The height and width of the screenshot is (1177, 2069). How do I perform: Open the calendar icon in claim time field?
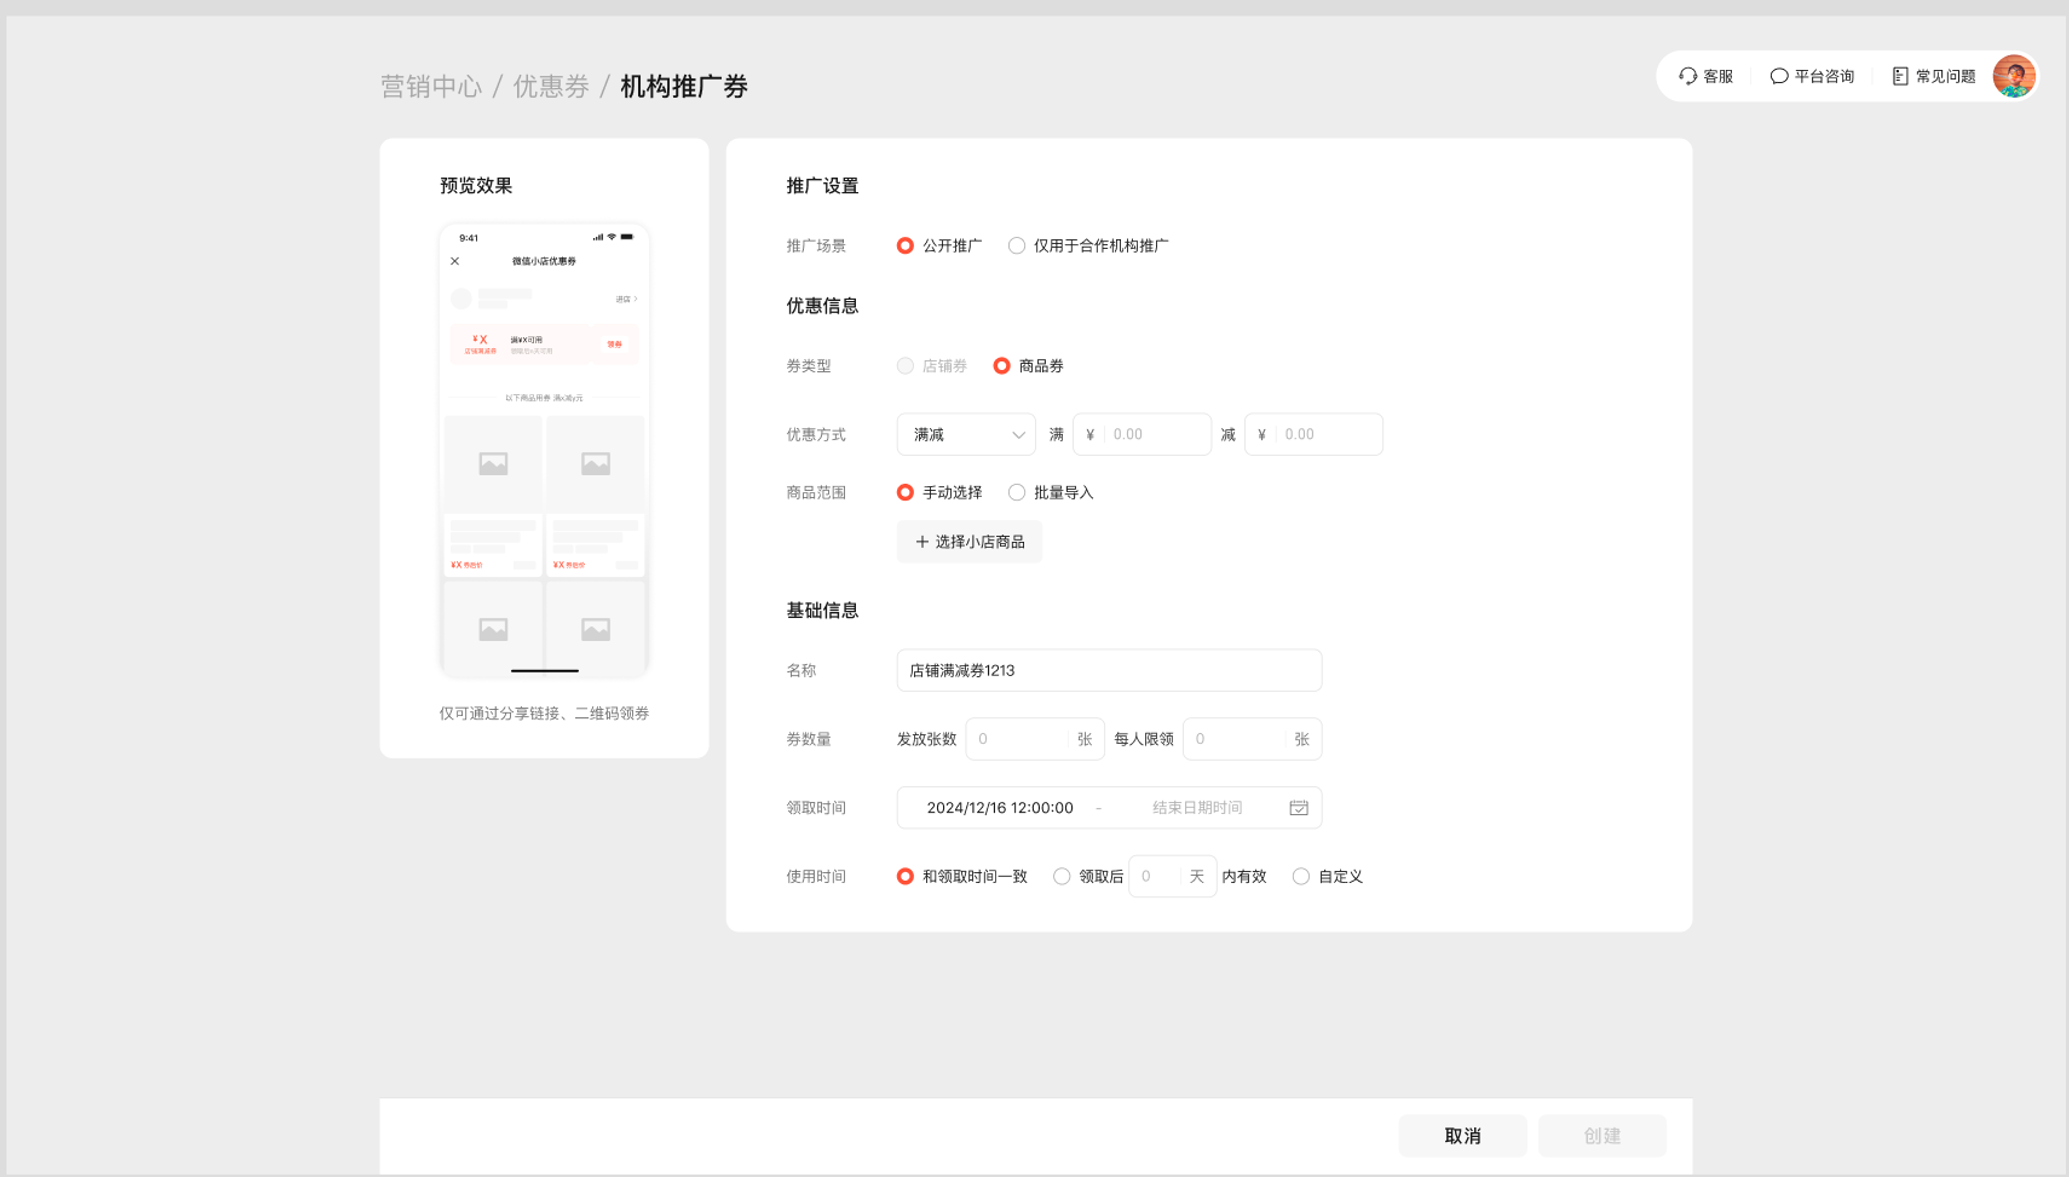pos(1298,808)
